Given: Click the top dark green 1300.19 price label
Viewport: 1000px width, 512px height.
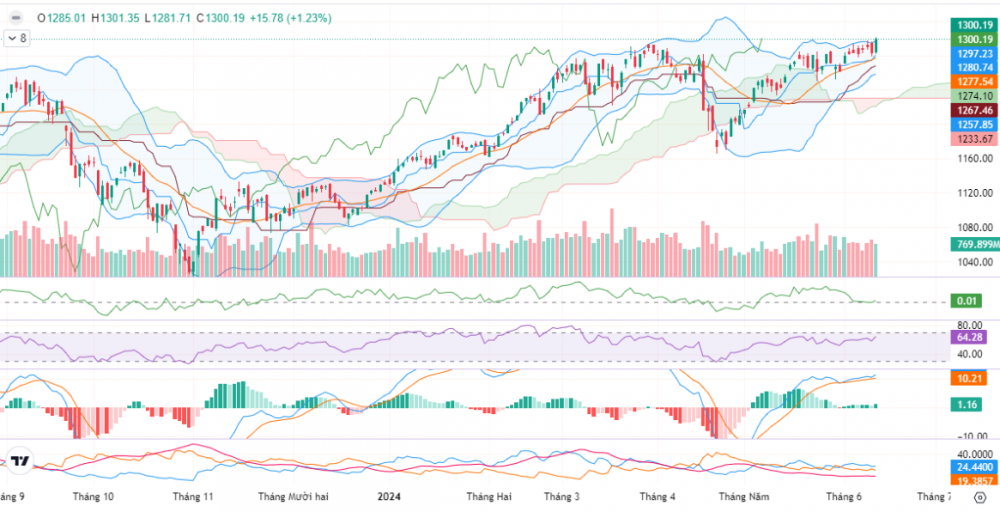Looking at the screenshot, I should click(973, 24).
